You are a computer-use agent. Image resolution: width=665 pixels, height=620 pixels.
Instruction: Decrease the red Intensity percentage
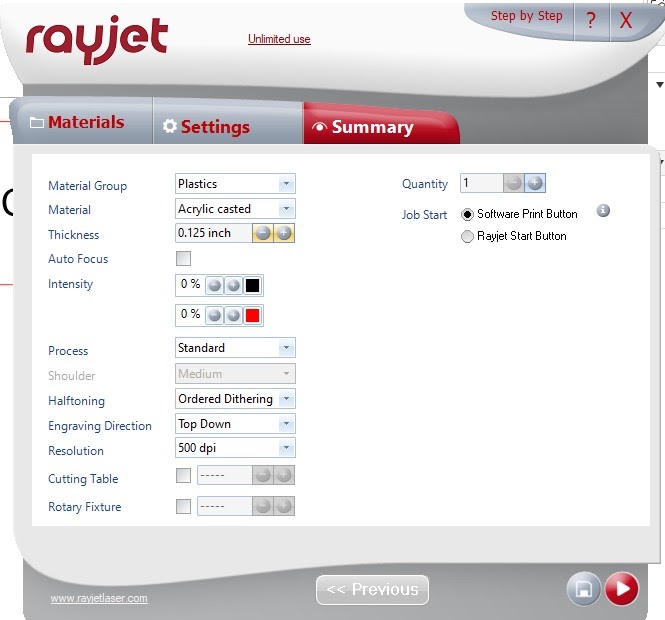[x=214, y=315]
